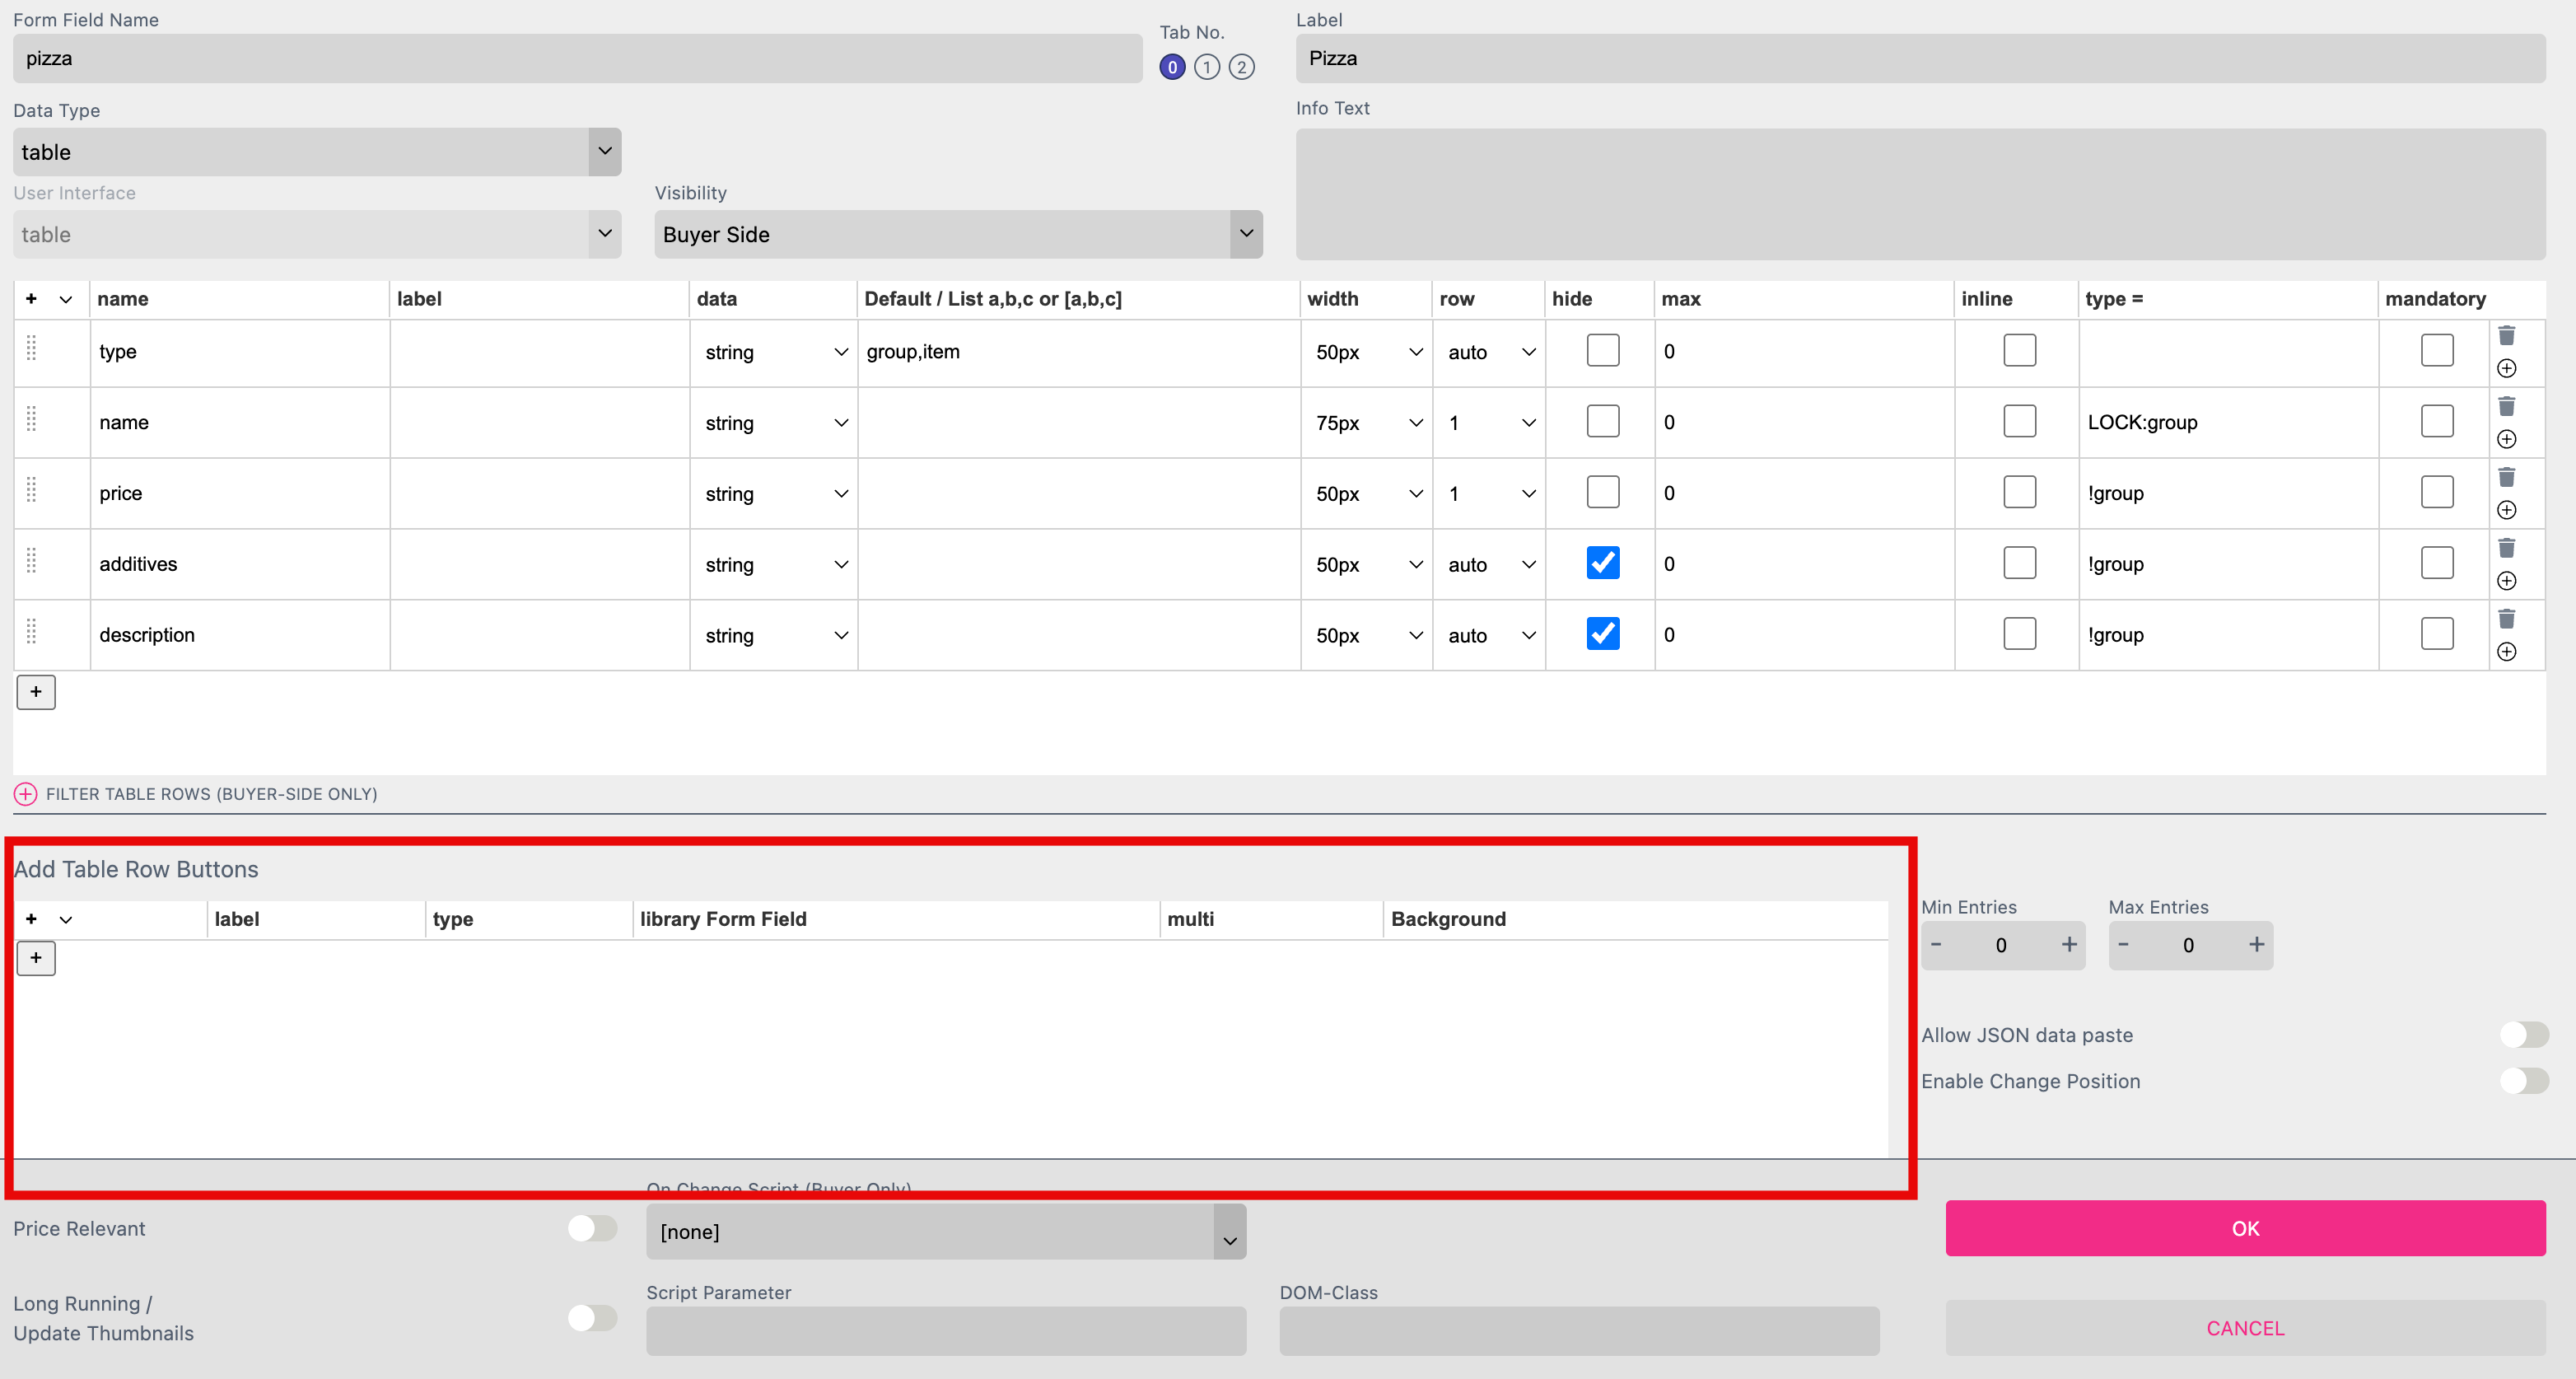Delete the 'additives' row with trash icon
2576x1379 pixels.
(x=2506, y=549)
